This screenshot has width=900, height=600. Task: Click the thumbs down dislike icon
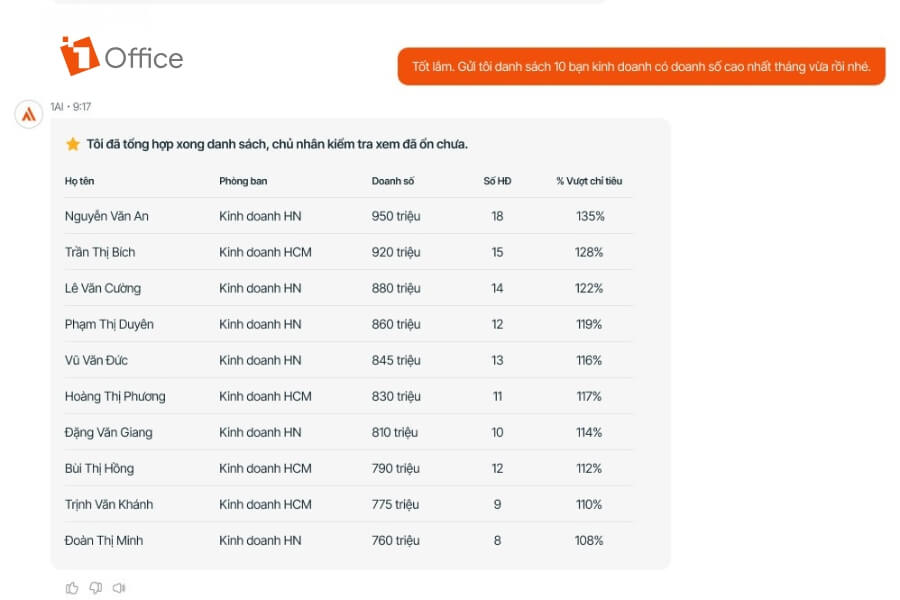pyautogui.click(x=96, y=588)
